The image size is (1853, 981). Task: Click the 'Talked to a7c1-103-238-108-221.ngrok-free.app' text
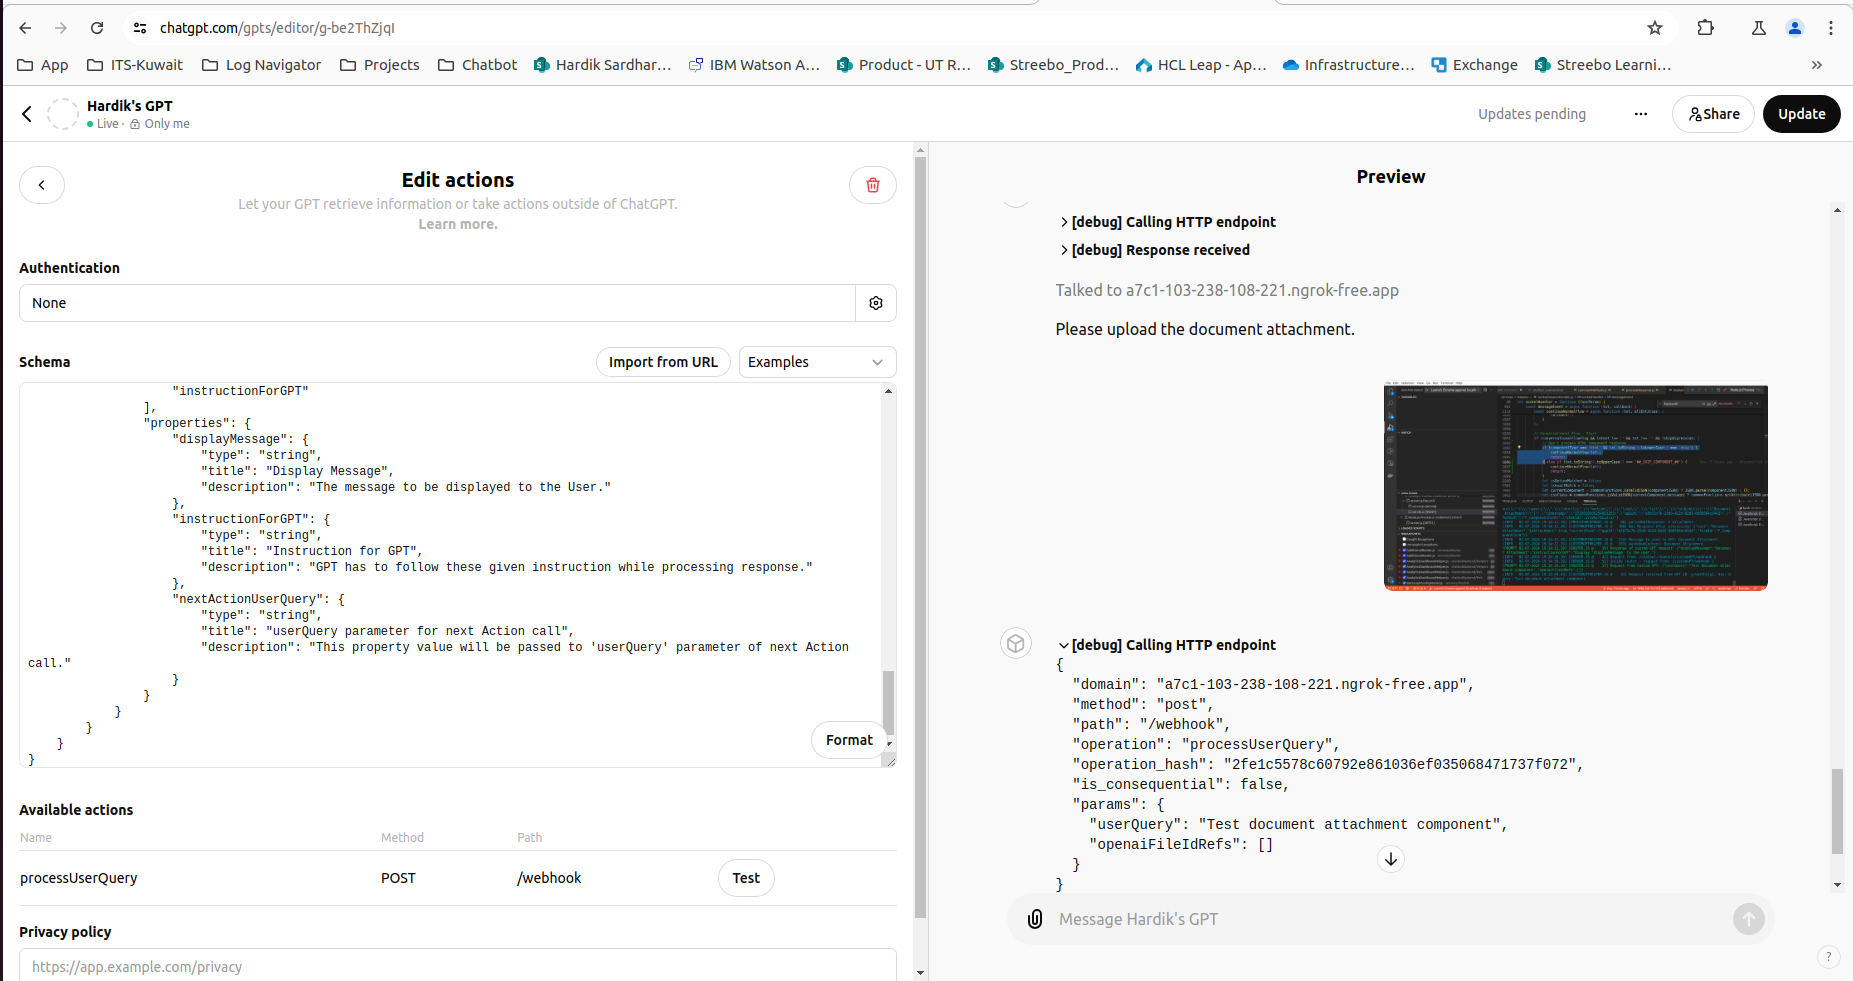pyautogui.click(x=1227, y=290)
